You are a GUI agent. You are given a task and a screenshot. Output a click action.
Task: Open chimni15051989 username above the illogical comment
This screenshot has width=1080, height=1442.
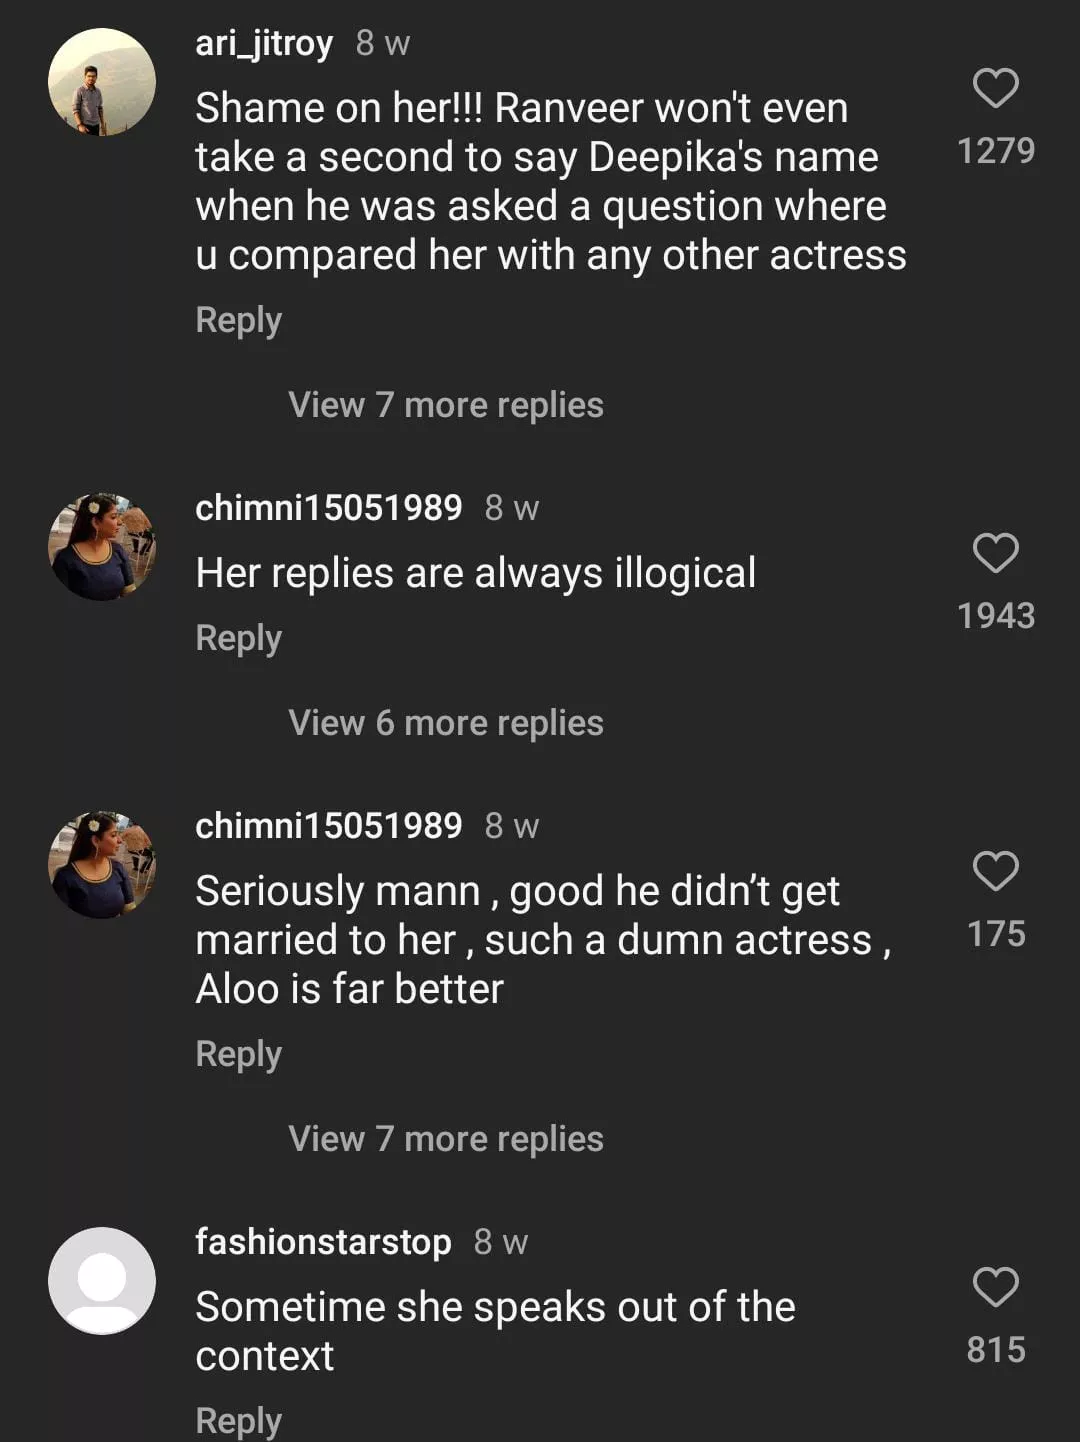[x=328, y=508]
